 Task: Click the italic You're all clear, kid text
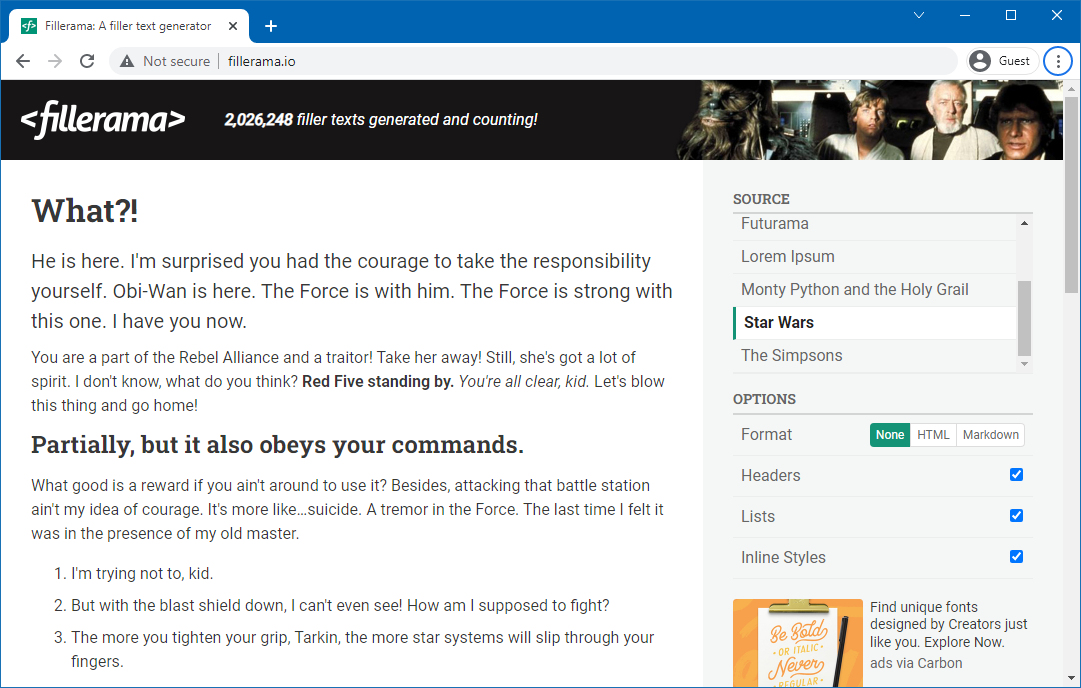524,381
